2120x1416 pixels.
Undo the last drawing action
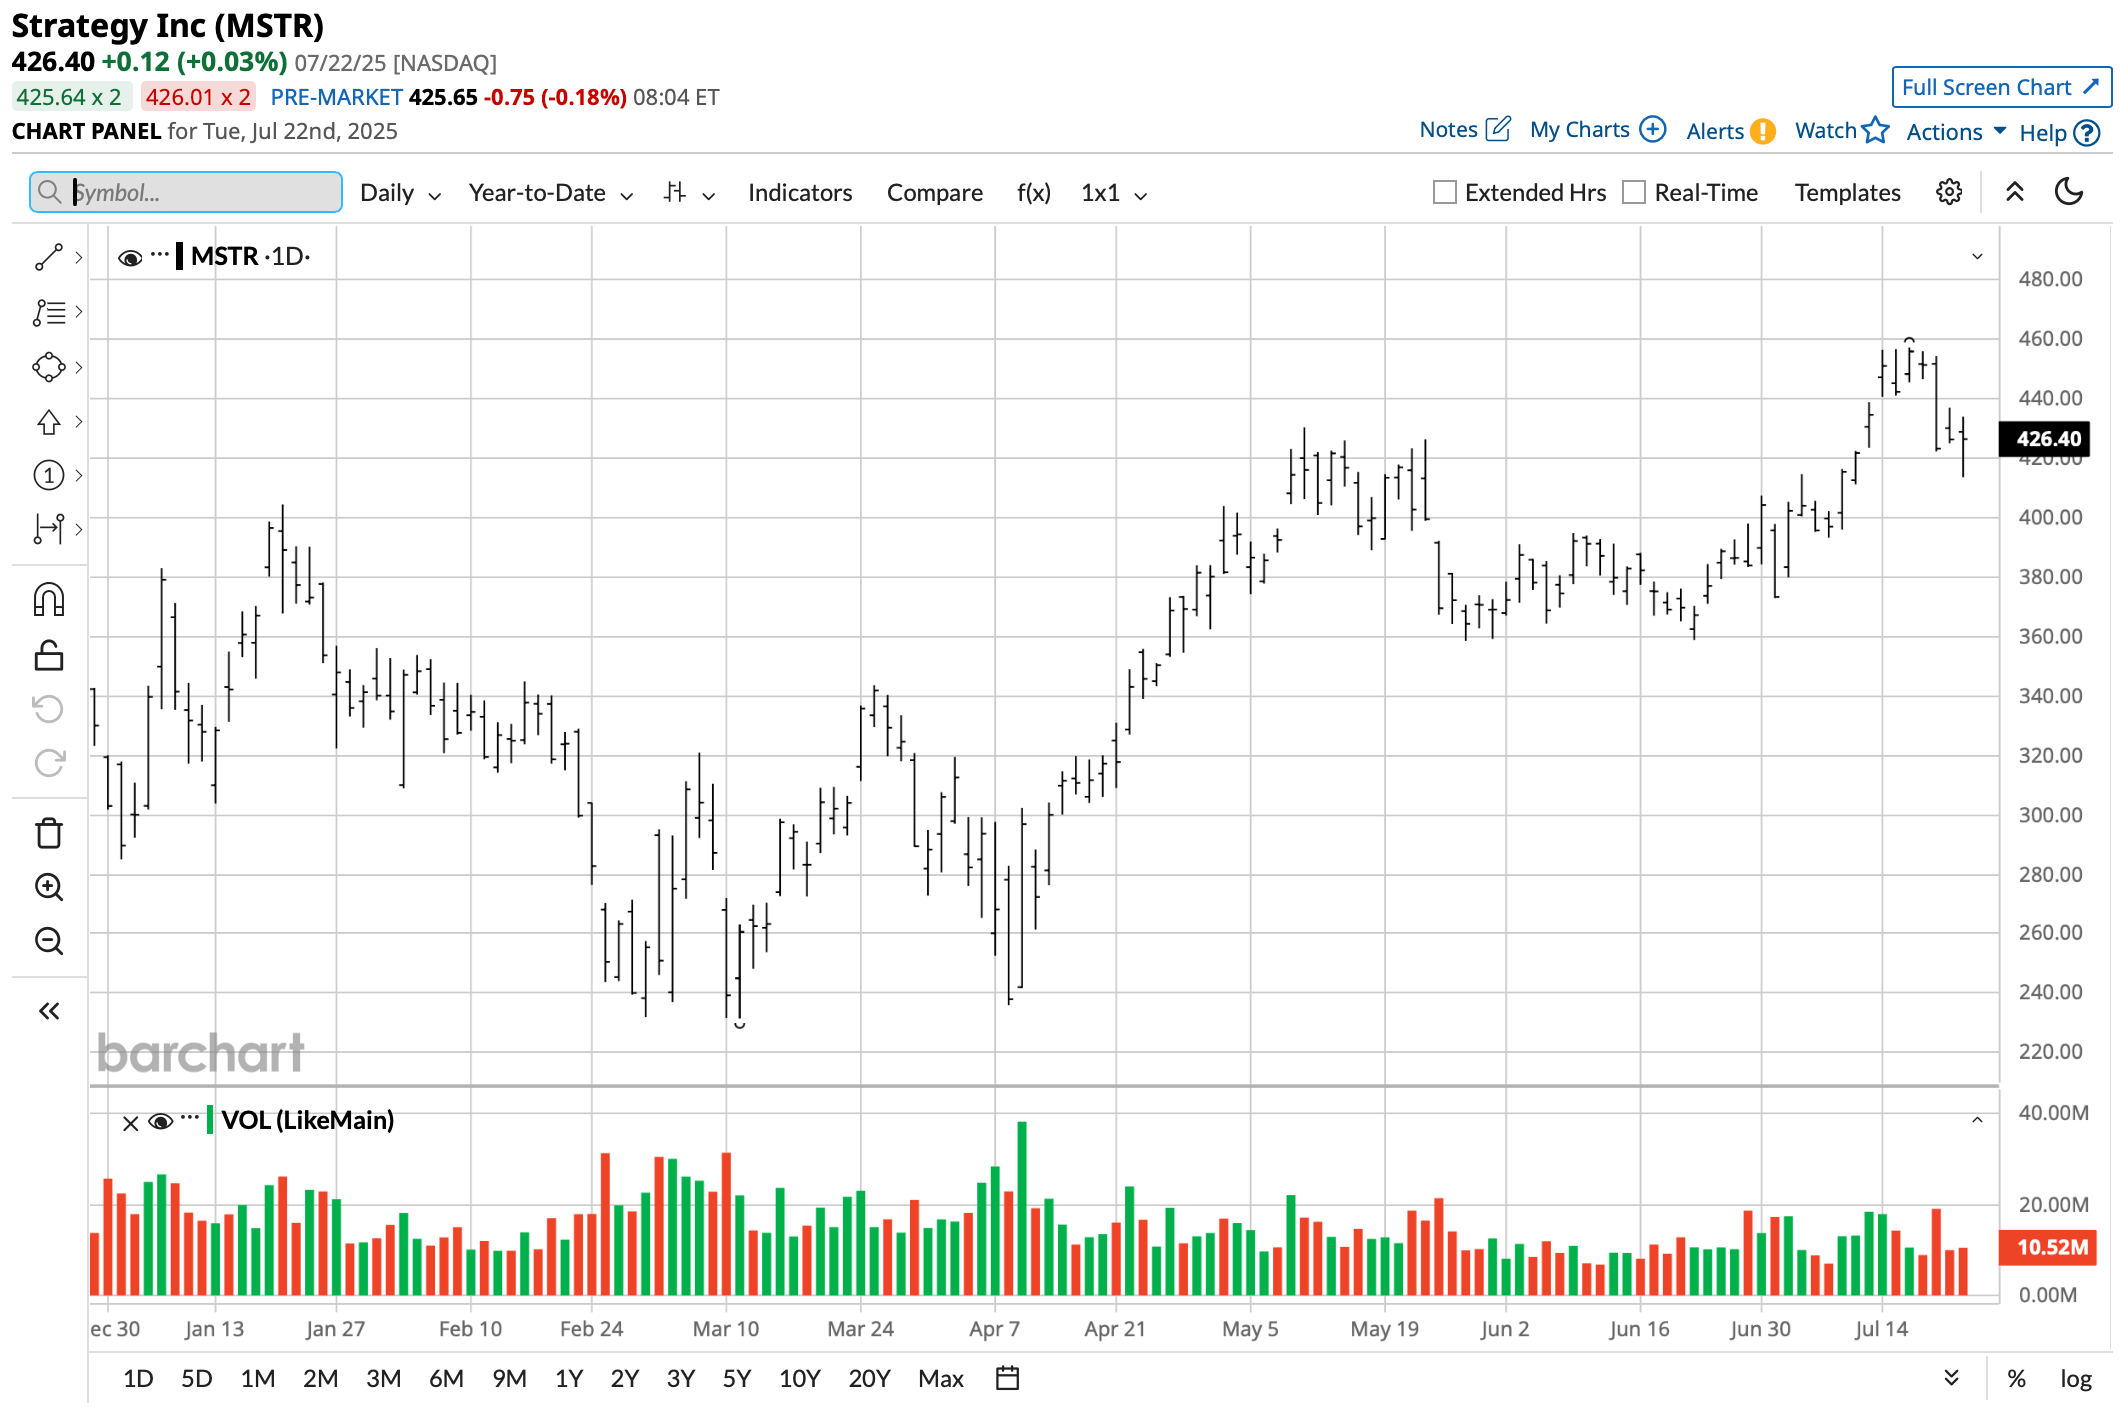pyautogui.click(x=49, y=709)
